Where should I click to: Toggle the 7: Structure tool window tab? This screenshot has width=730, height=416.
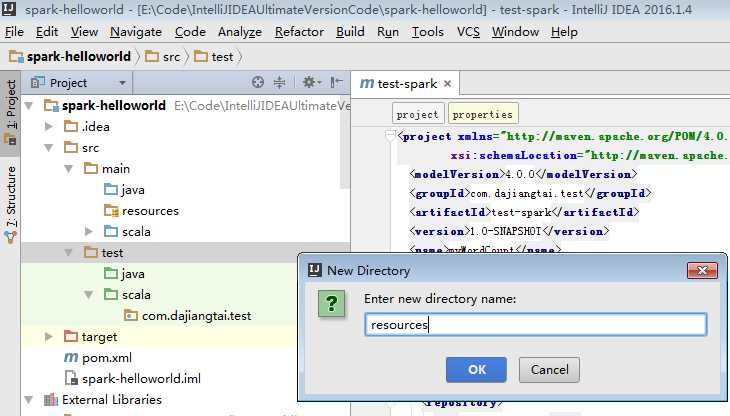click(x=10, y=203)
